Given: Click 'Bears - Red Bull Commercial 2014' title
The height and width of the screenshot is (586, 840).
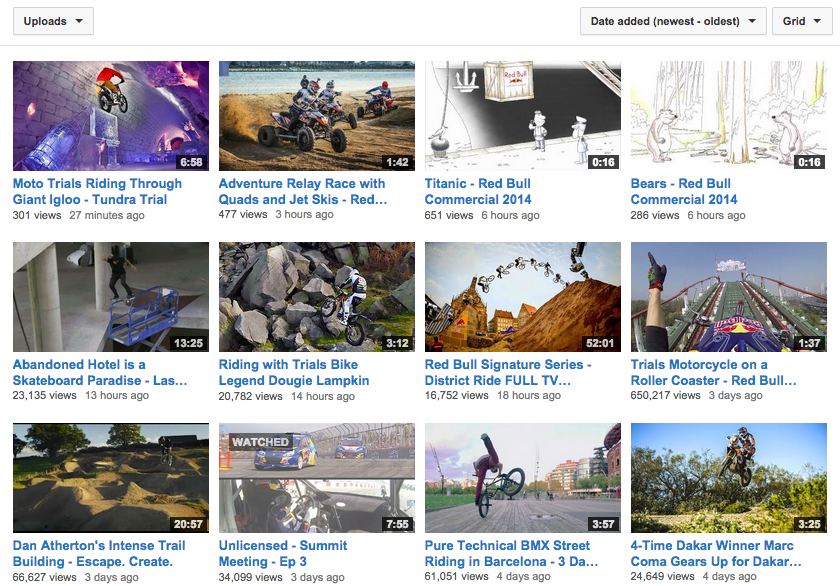Looking at the screenshot, I should [x=684, y=191].
